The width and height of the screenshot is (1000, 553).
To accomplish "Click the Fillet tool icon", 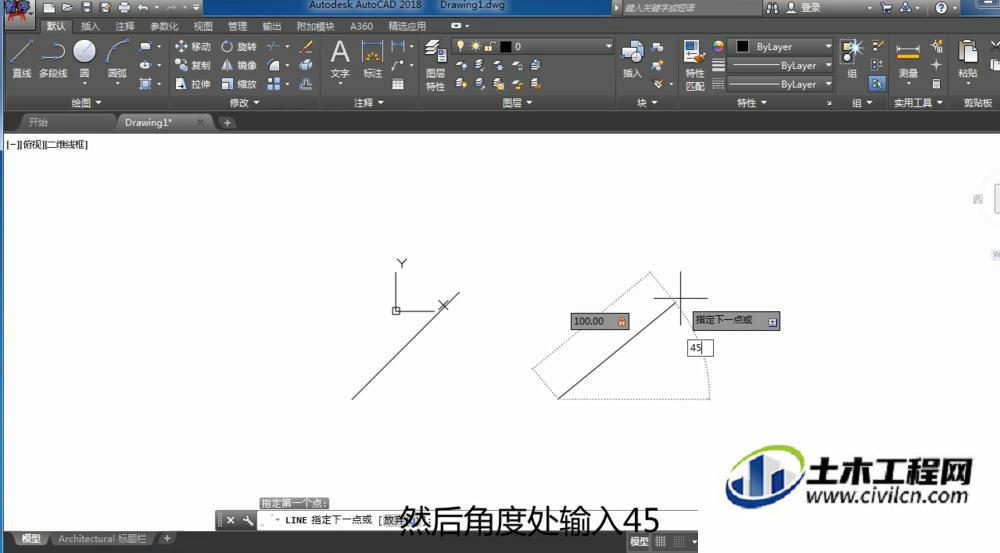I will (274, 65).
